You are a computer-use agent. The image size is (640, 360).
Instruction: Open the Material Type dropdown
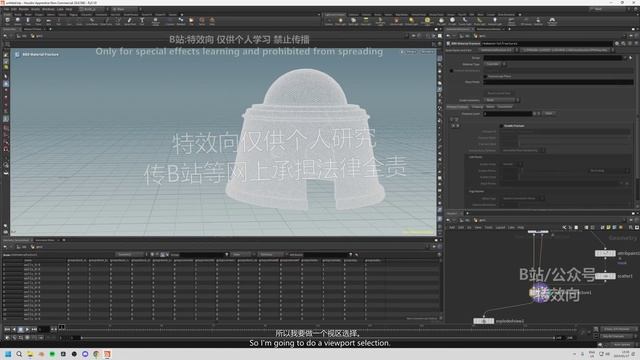click(495, 64)
